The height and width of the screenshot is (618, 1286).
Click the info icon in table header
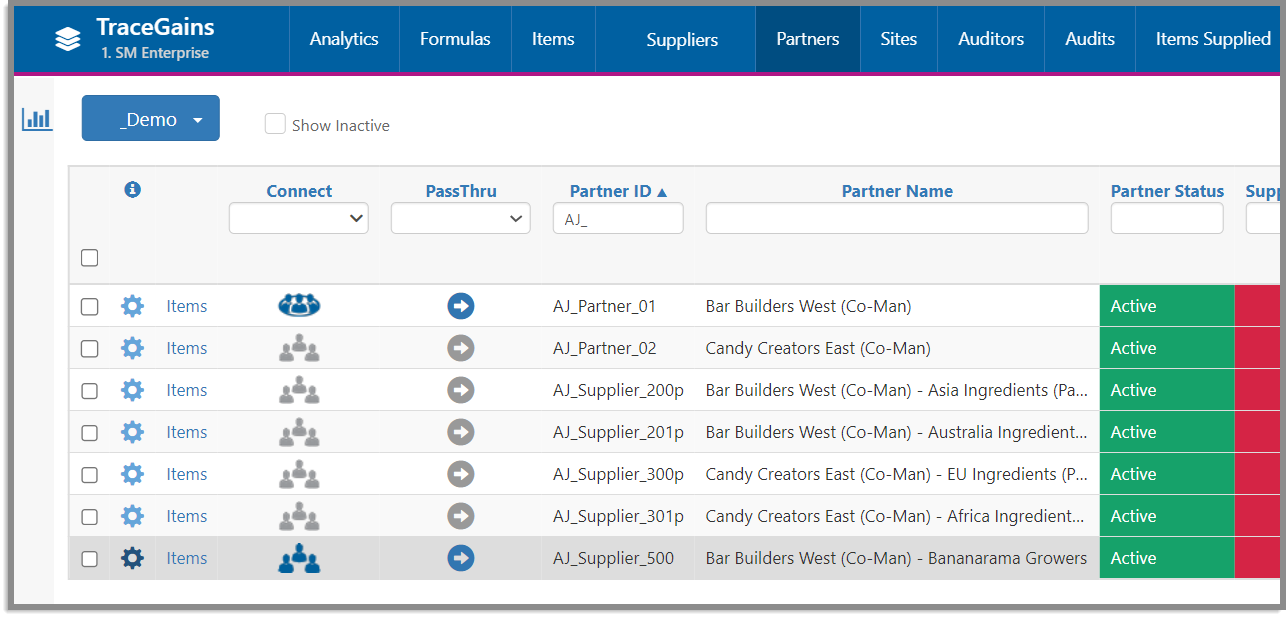pos(132,190)
